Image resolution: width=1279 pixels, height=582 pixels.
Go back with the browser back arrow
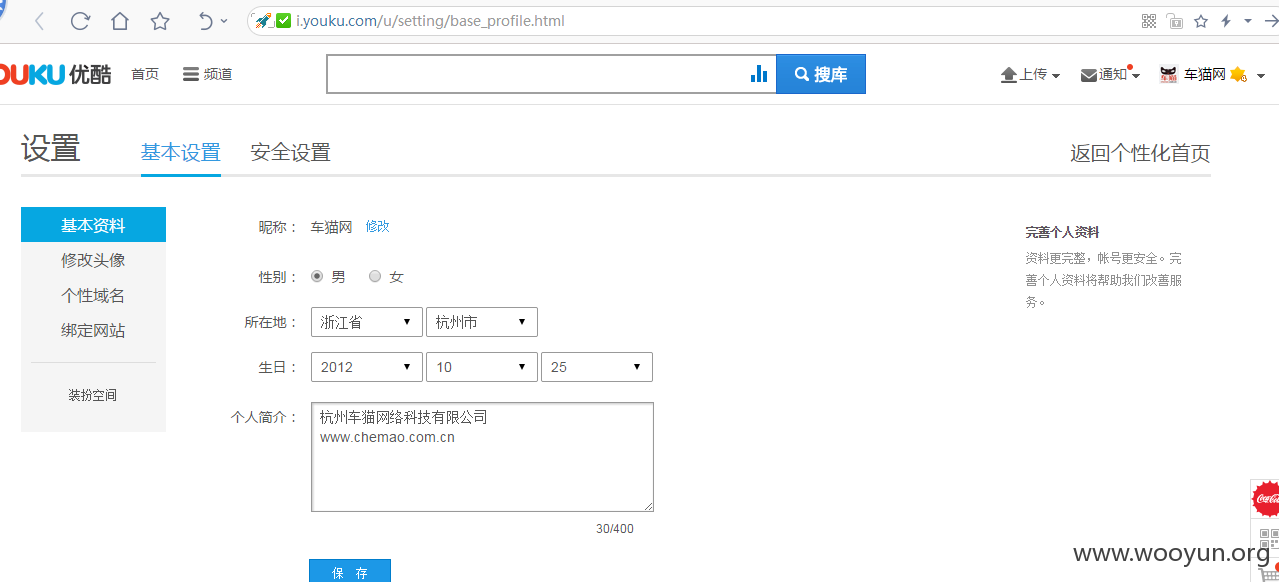point(40,21)
